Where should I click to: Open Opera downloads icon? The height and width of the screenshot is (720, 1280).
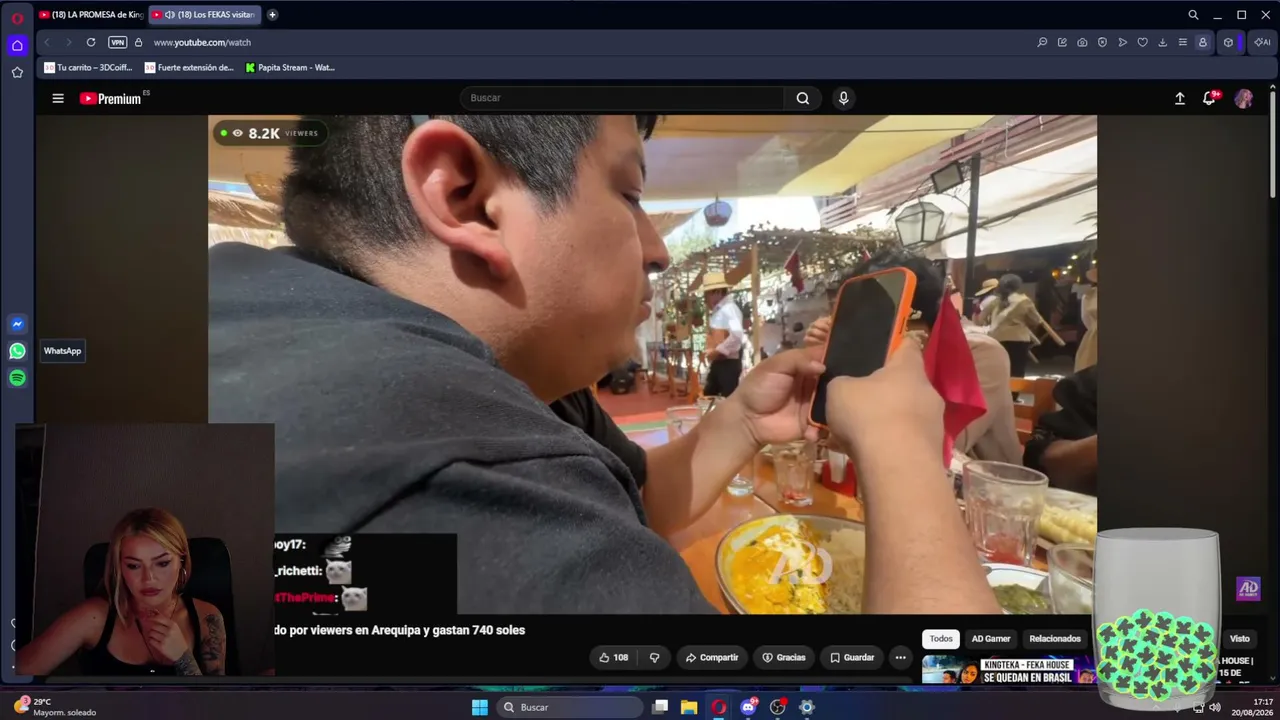(x=1162, y=42)
